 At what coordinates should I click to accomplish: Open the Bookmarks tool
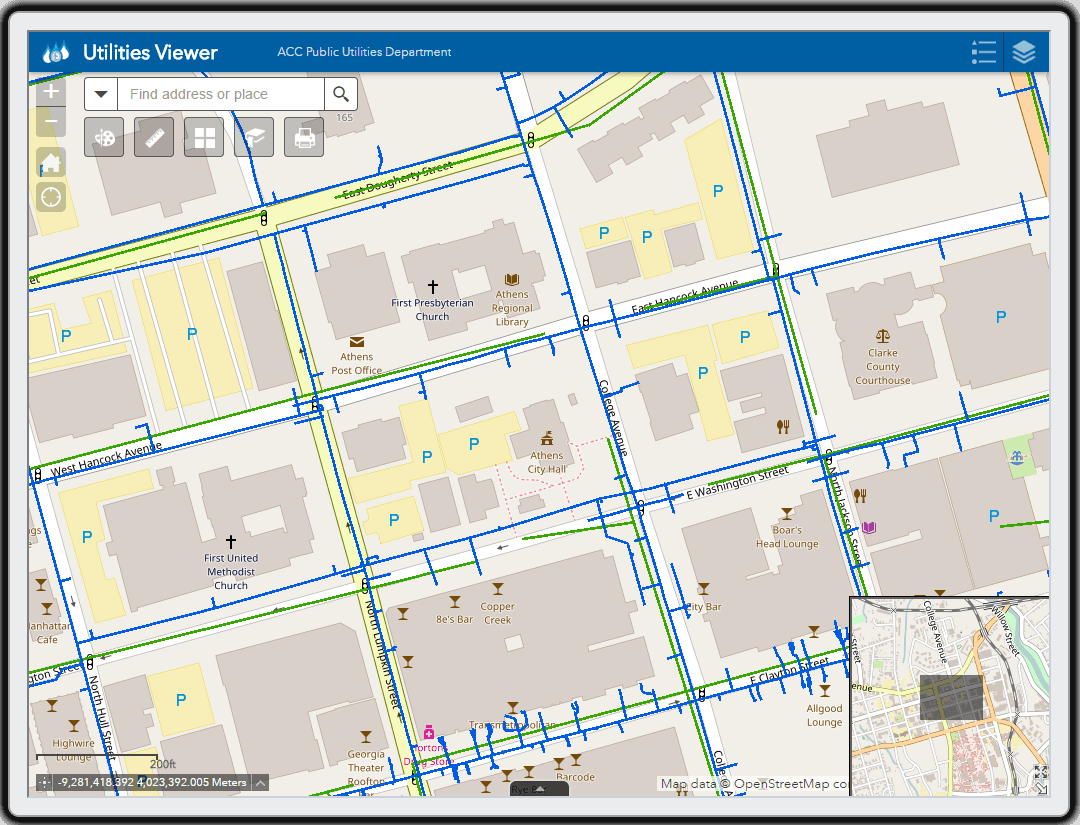pyautogui.click(x=254, y=137)
